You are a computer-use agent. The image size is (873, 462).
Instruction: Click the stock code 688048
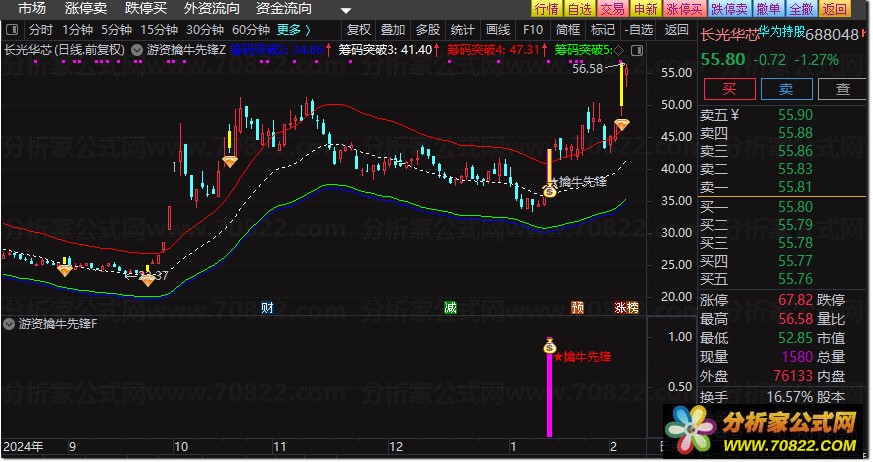click(832, 35)
